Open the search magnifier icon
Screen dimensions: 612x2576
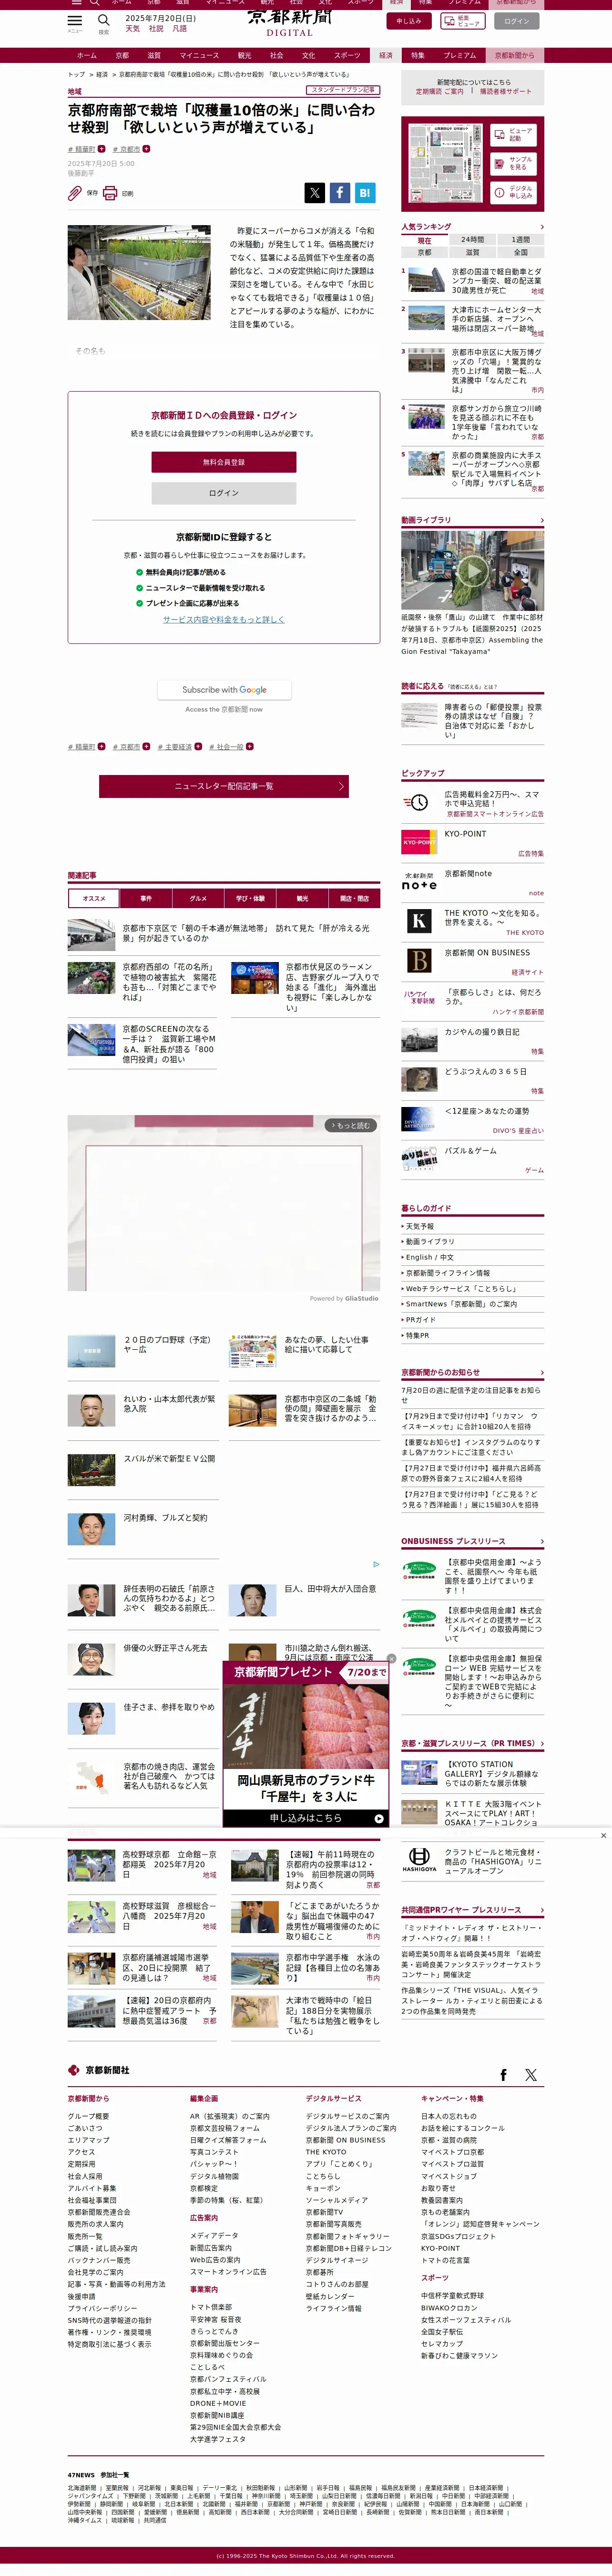(x=103, y=20)
